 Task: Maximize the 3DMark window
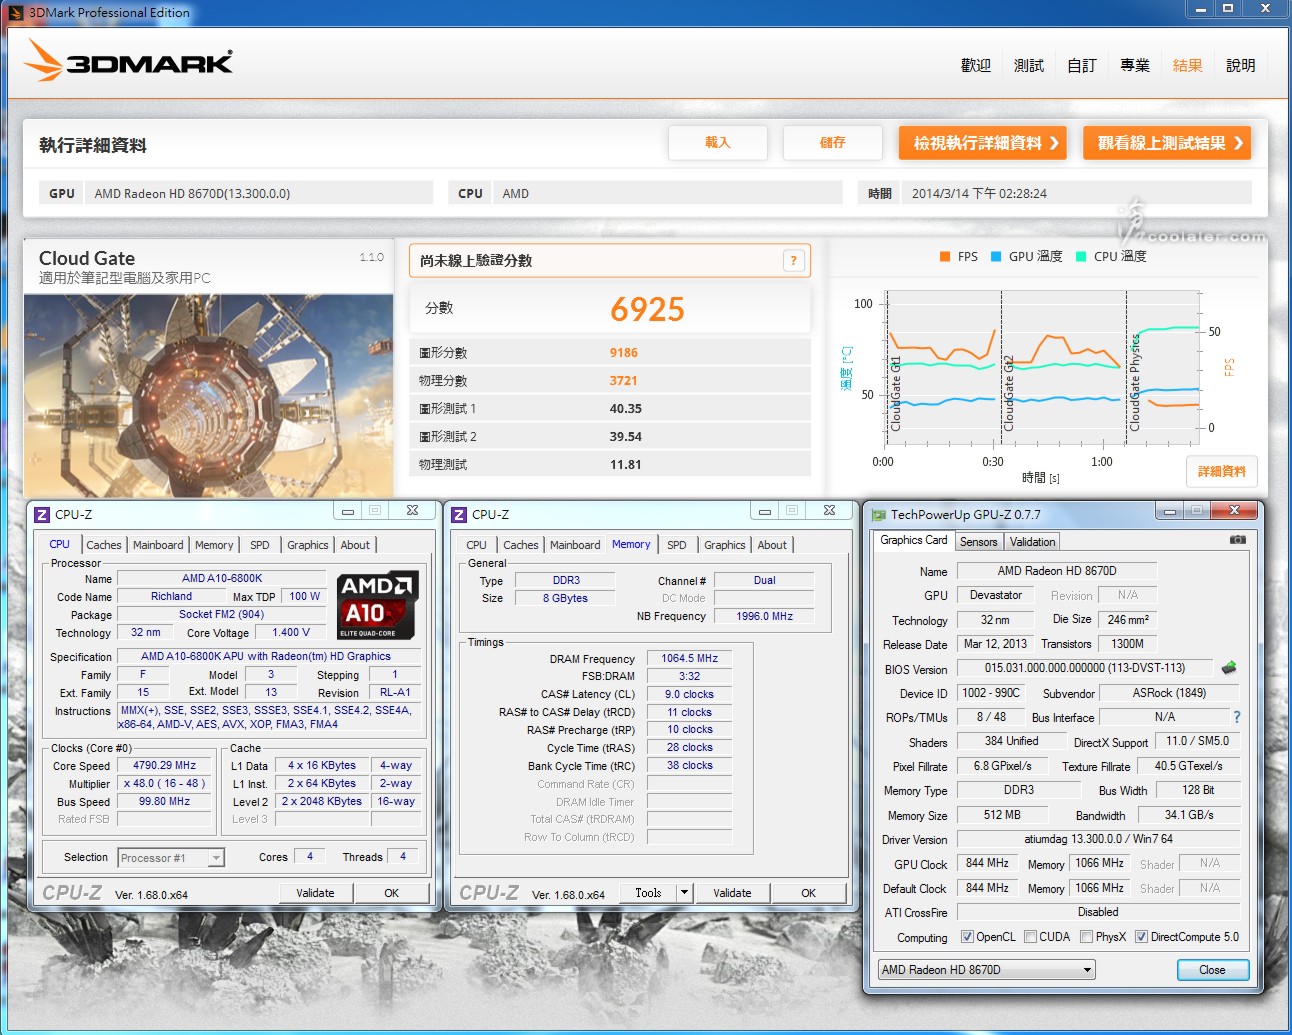[1228, 9]
